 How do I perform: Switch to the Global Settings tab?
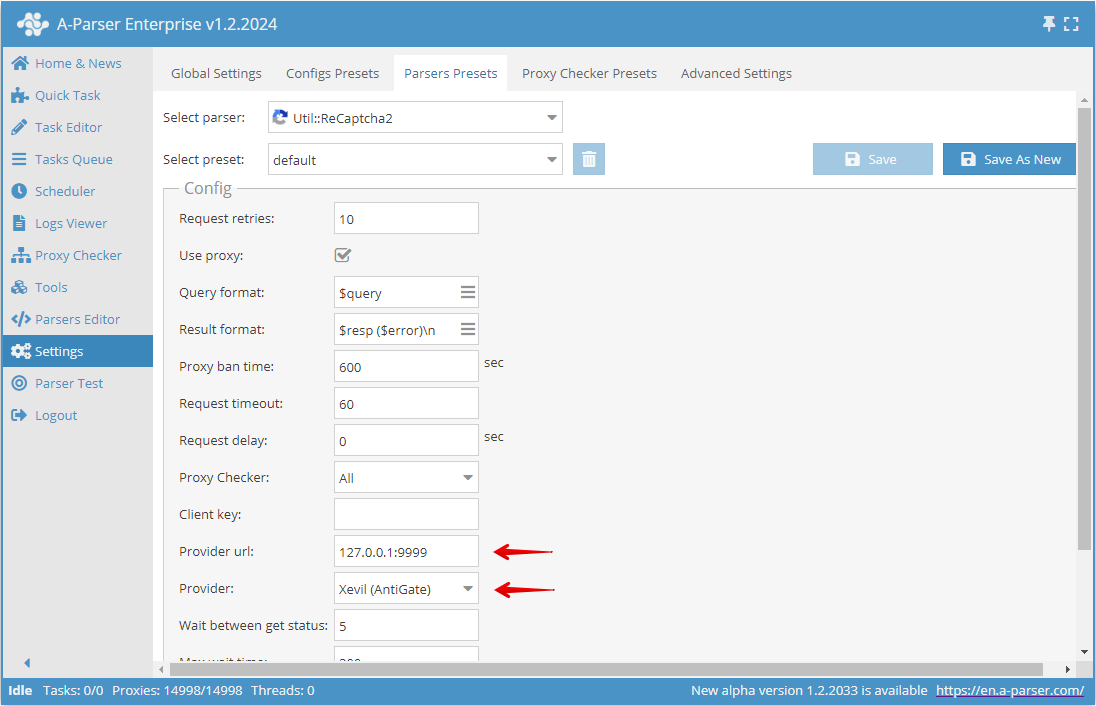pyautogui.click(x=216, y=73)
